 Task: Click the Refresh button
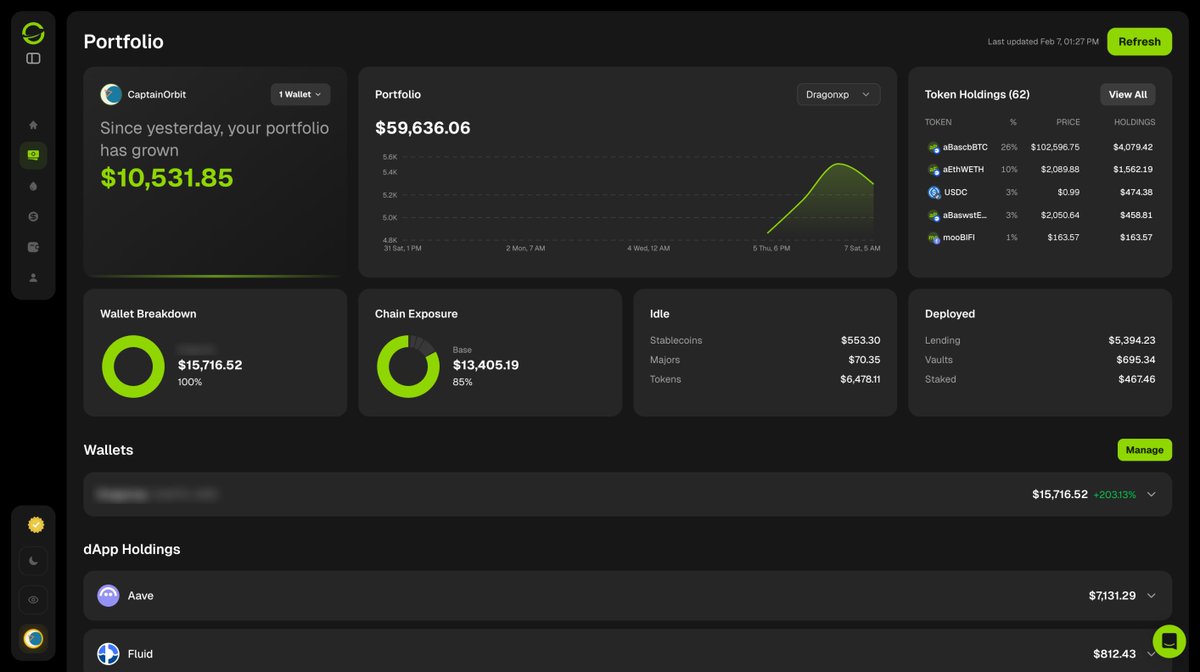(x=1139, y=42)
